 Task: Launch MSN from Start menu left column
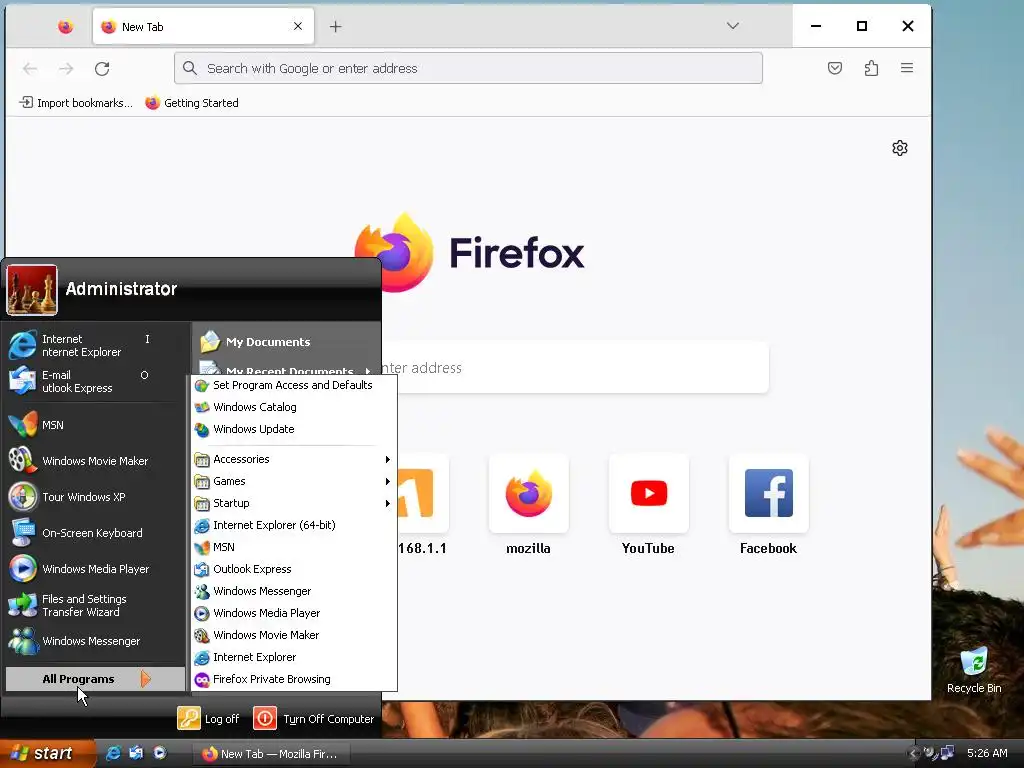(x=96, y=425)
